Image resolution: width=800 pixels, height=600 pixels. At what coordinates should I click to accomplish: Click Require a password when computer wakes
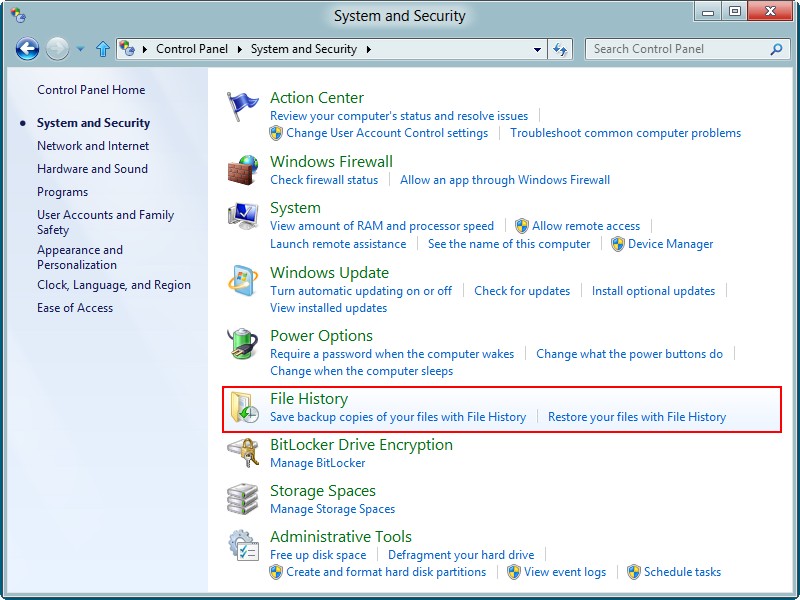[x=392, y=354]
